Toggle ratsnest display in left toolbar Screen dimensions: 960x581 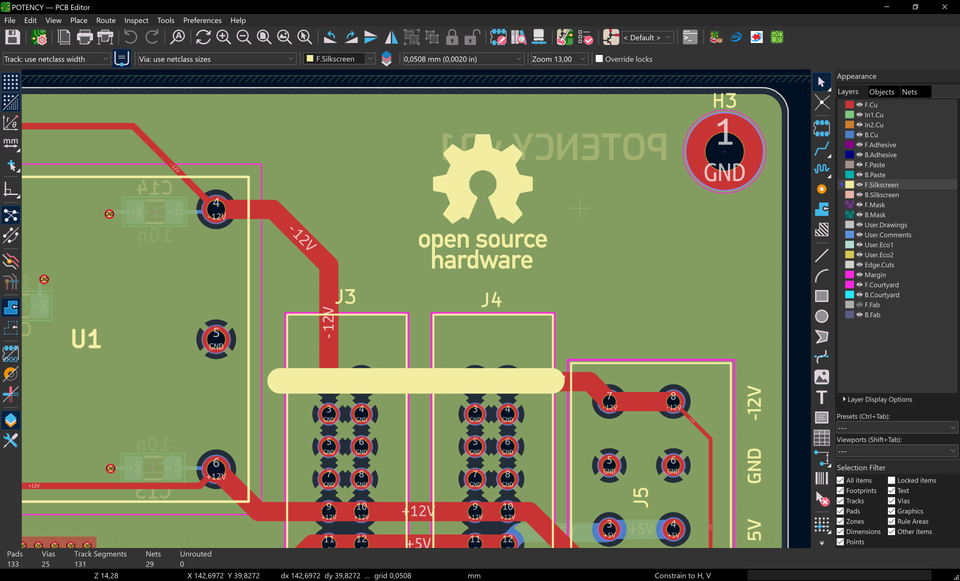tap(10, 215)
